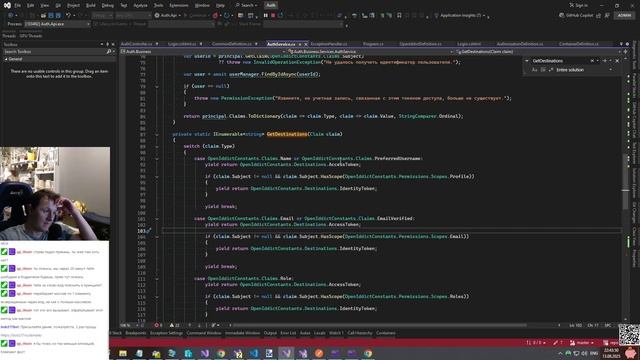Open the Application Insights dropdown
This screenshot has width=640, height=360.
point(461,16)
